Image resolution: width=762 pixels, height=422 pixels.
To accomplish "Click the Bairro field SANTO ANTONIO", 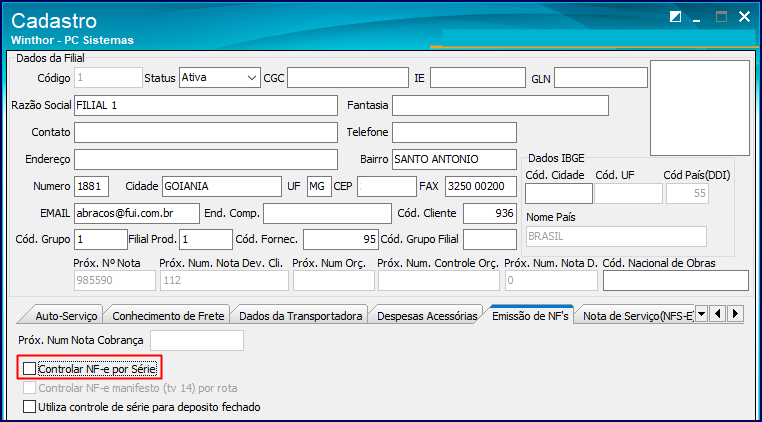I will tap(454, 159).
